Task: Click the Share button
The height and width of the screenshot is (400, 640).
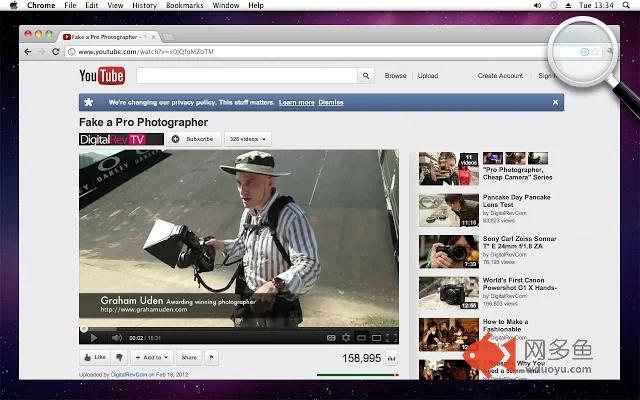Action: pyautogui.click(x=189, y=358)
